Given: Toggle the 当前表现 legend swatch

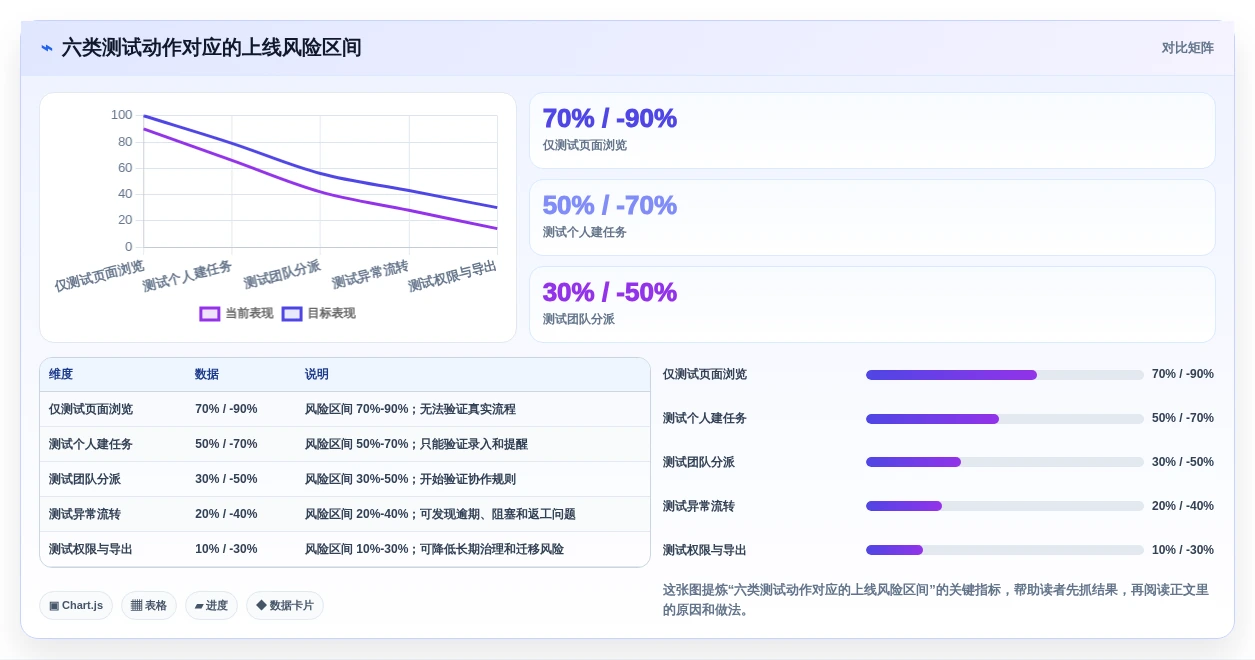Looking at the screenshot, I should tap(210, 314).
